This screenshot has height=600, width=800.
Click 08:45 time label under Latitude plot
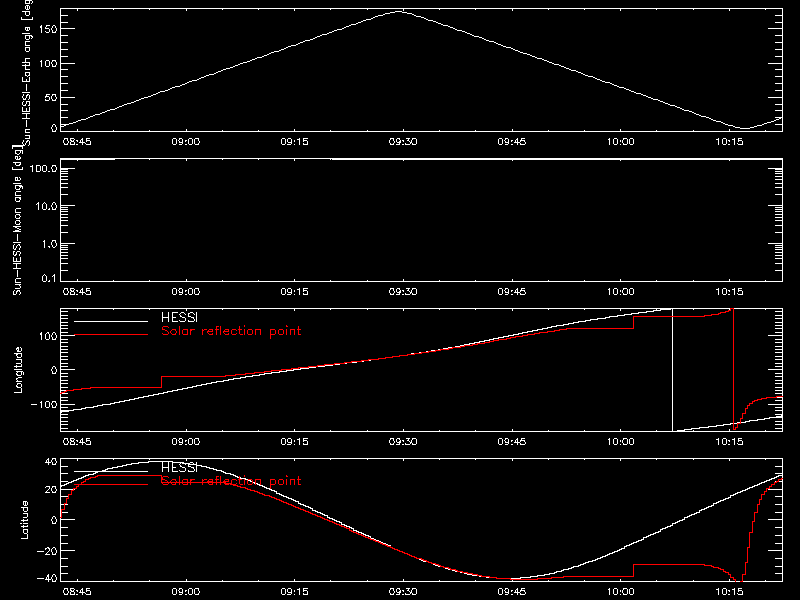tap(77, 591)
